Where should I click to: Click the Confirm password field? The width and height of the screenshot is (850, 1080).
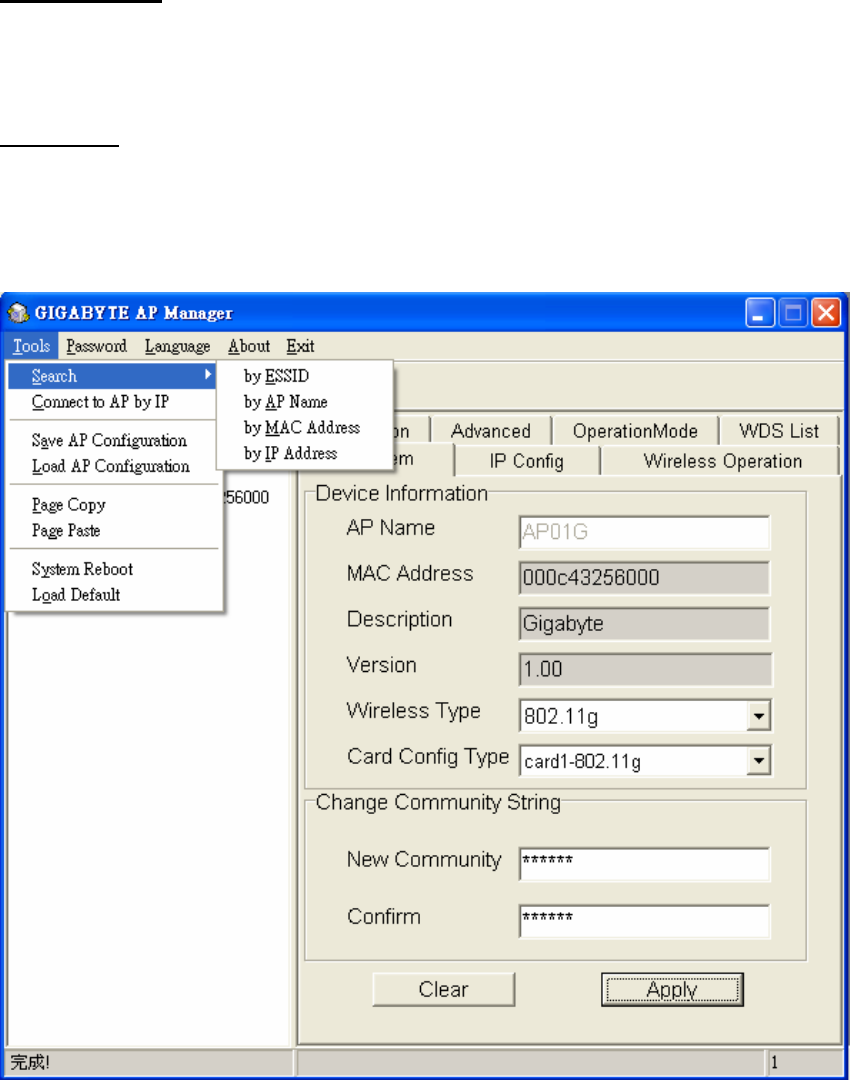click(x=644, y=921)
